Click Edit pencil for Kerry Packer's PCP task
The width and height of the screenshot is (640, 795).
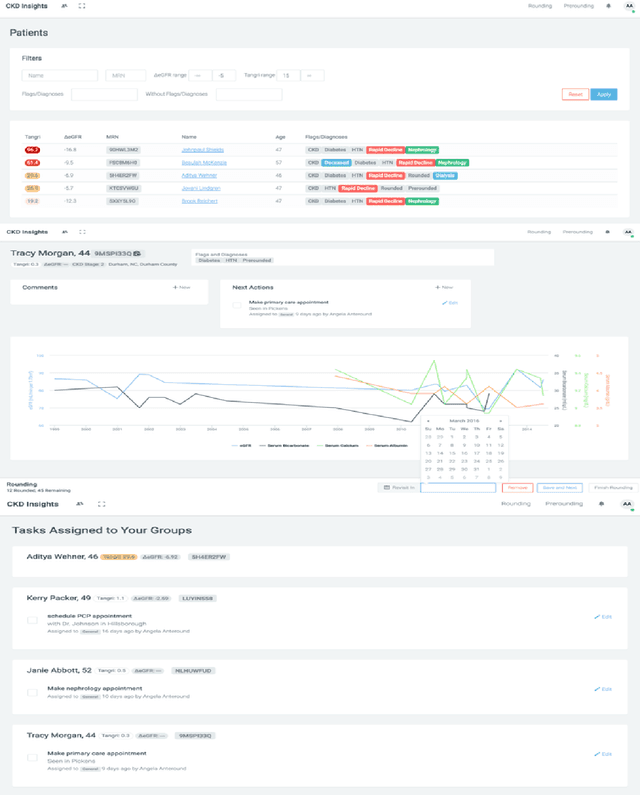coord(603,617)
